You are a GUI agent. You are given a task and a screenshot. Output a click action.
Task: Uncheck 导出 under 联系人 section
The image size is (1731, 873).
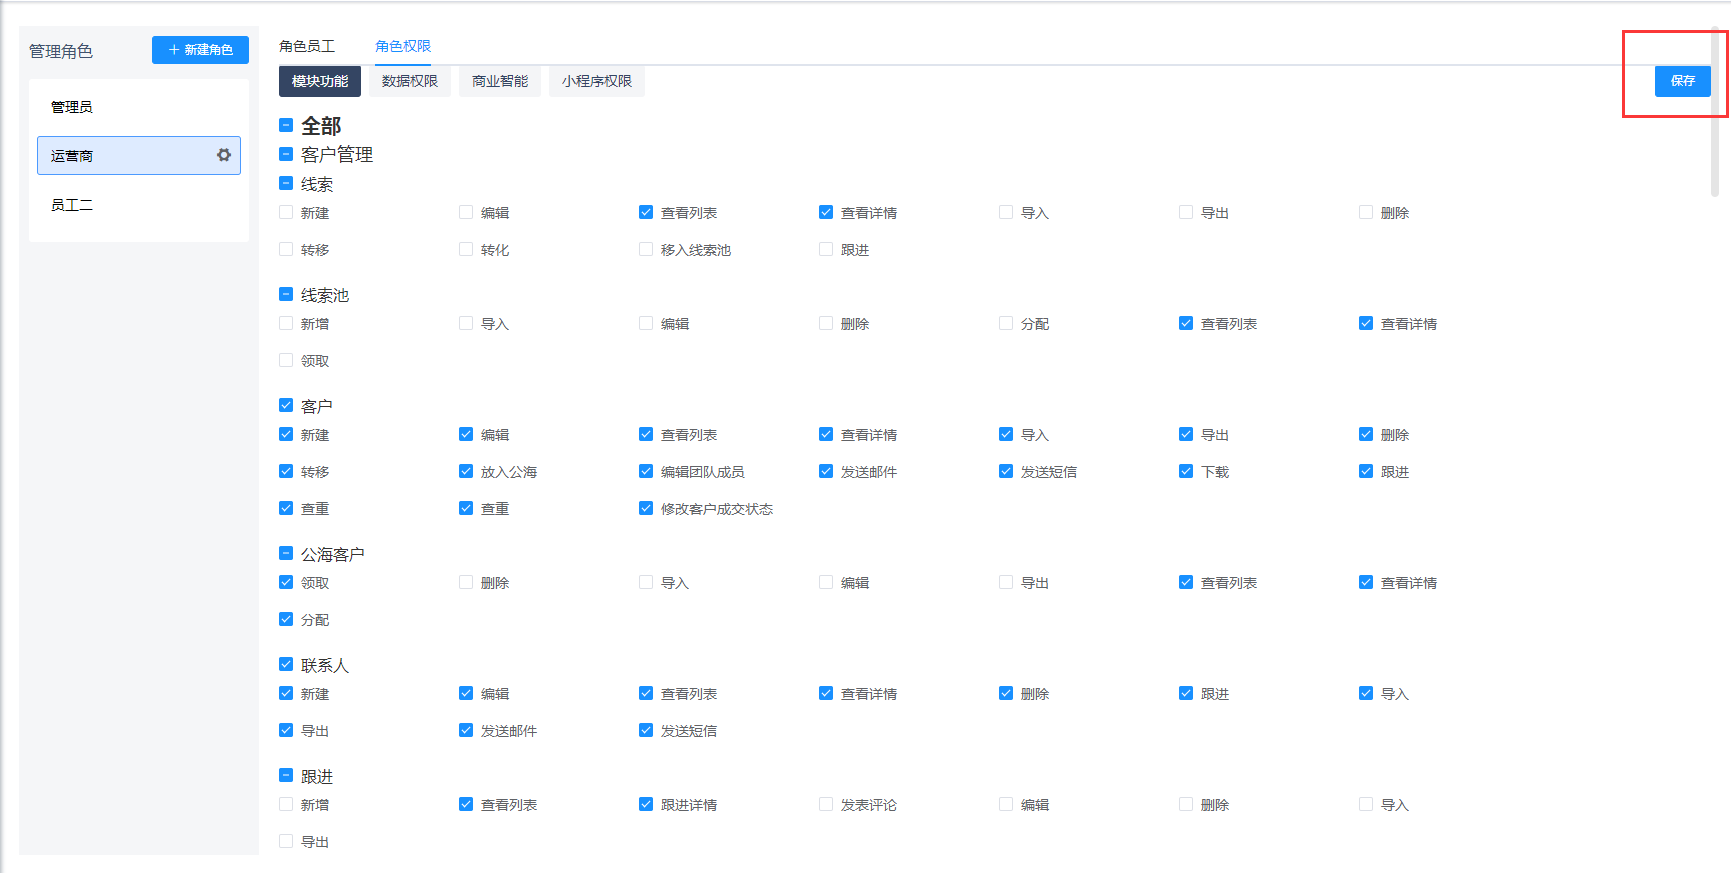coord(286,731)
